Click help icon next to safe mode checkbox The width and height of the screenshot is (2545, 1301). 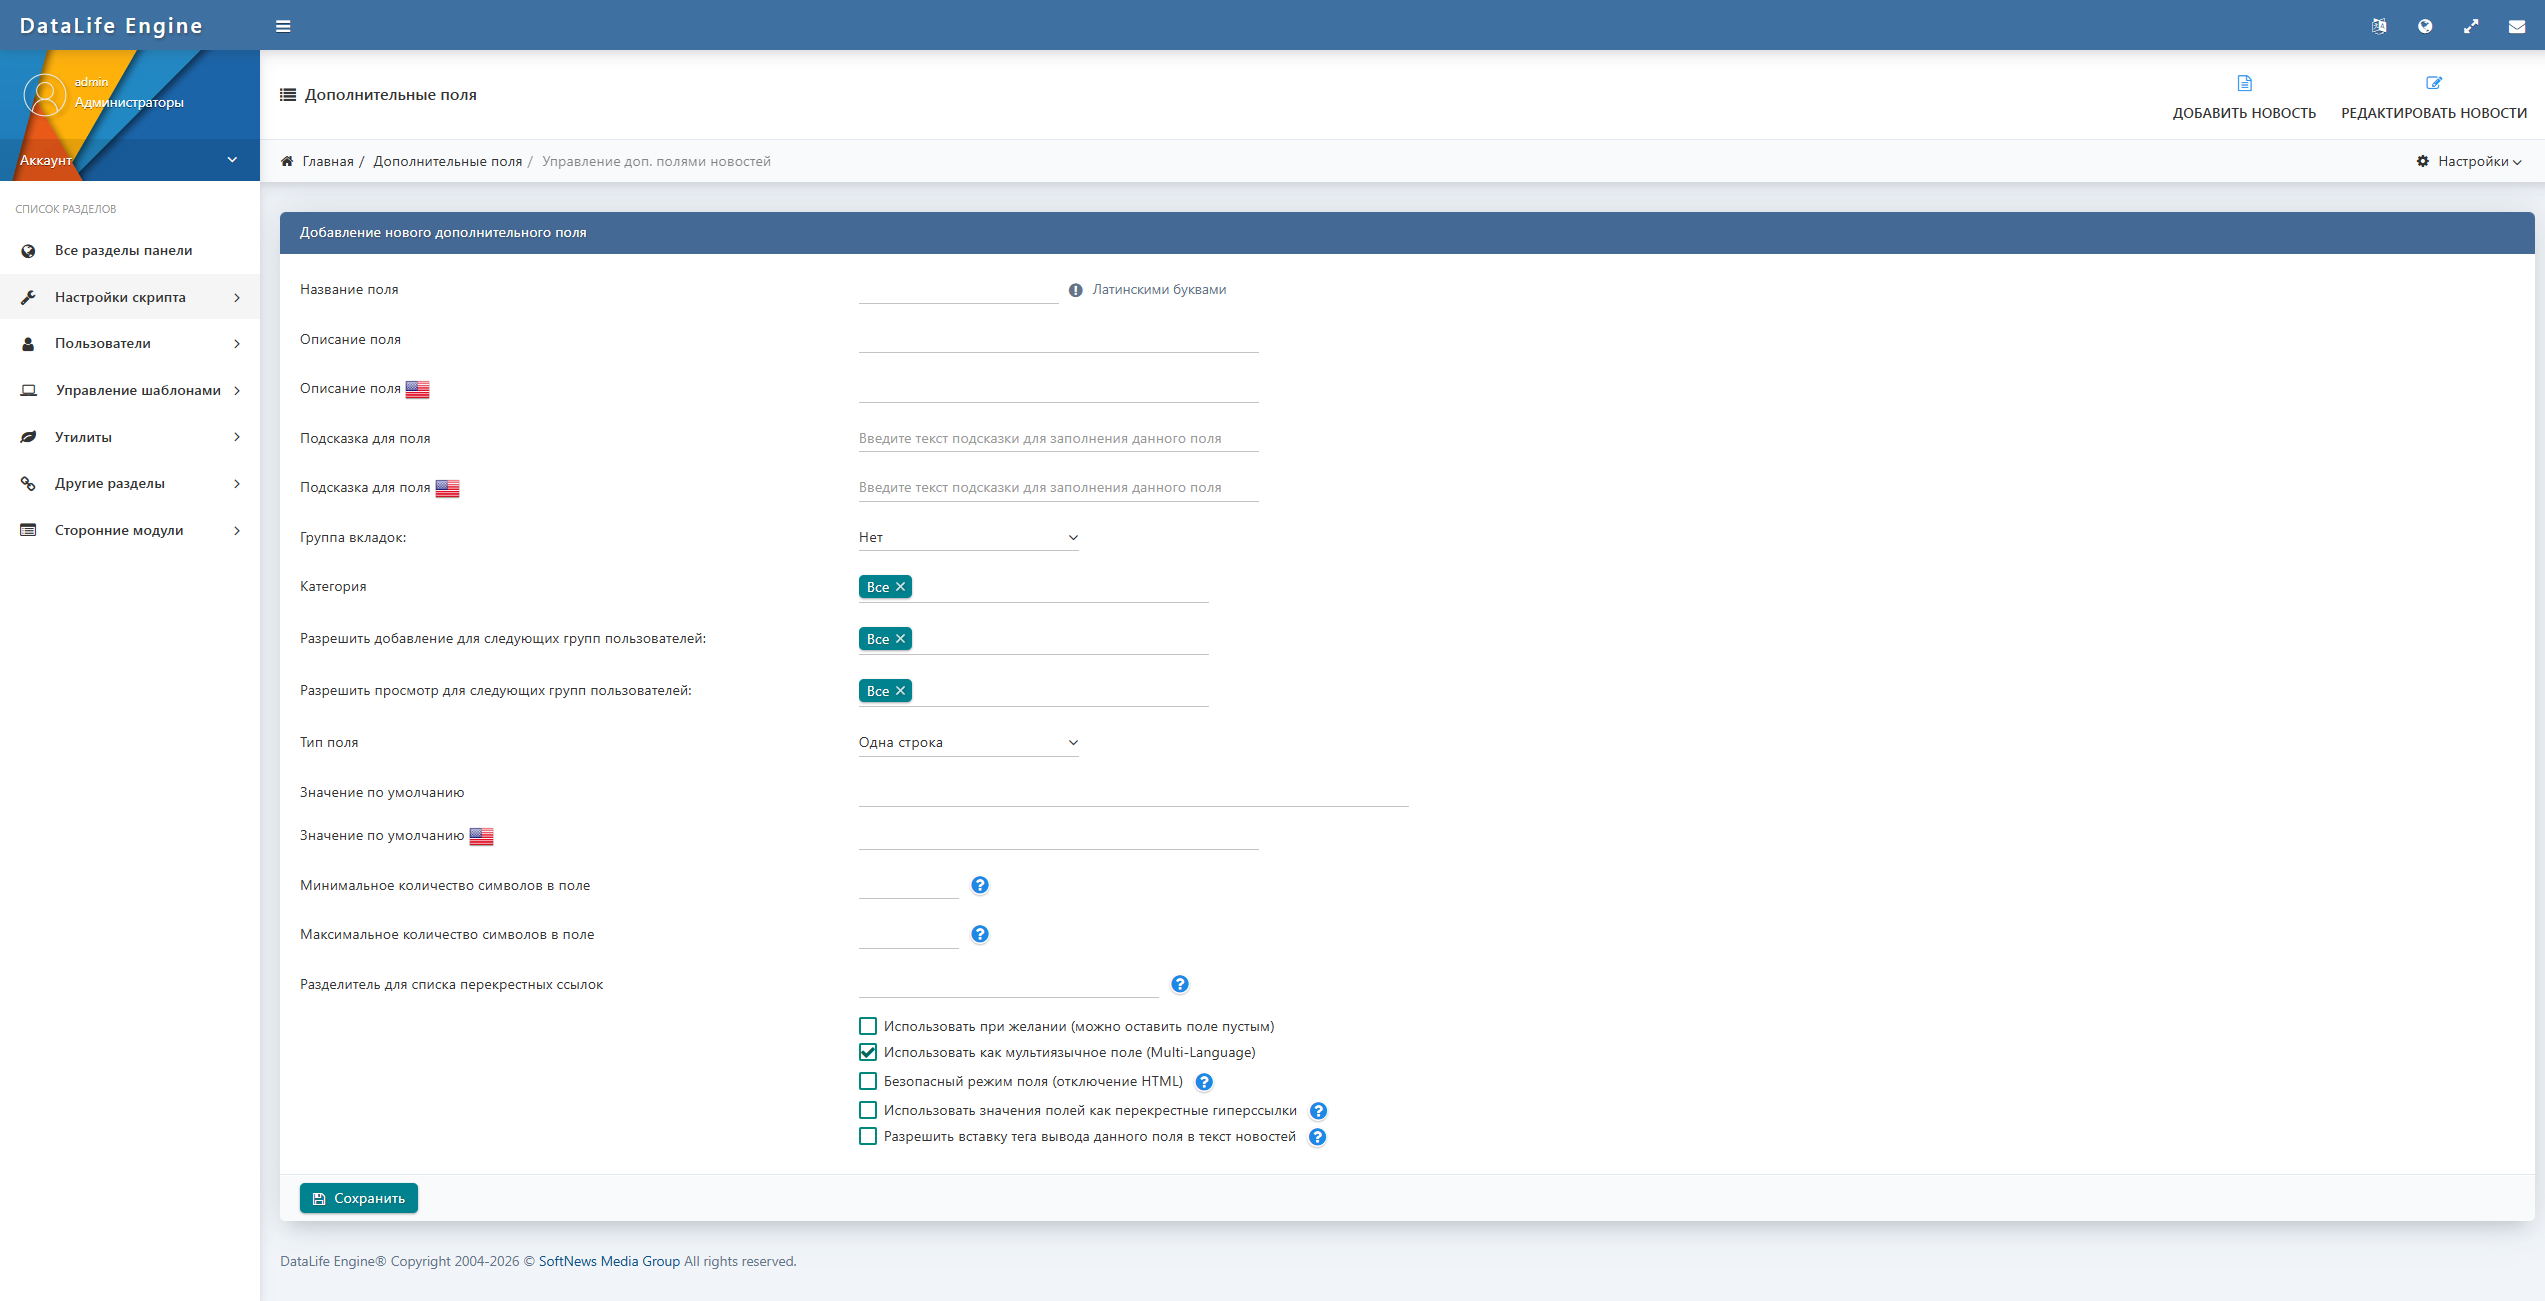pos(1204,1082)
